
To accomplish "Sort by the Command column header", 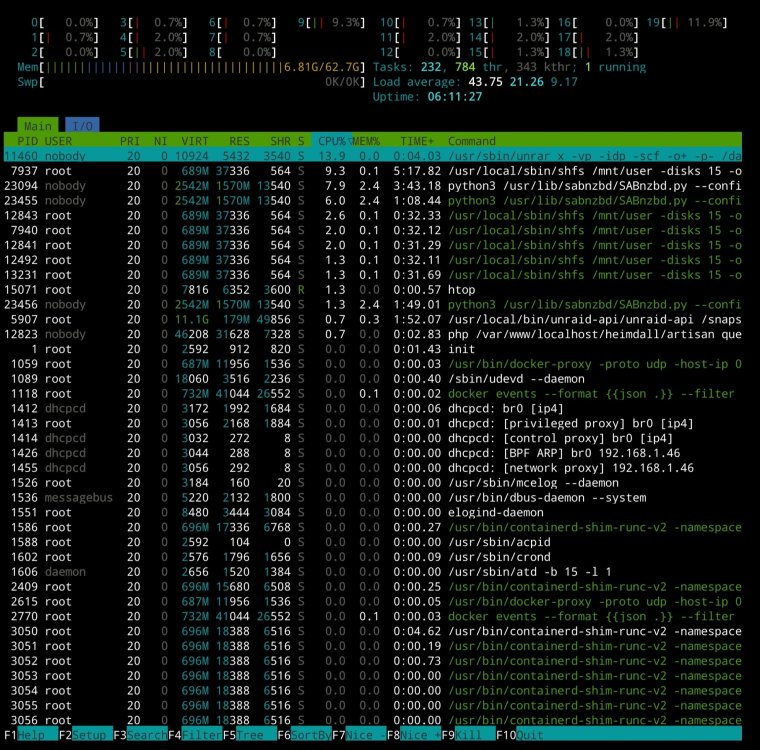I will coord(472,141).
